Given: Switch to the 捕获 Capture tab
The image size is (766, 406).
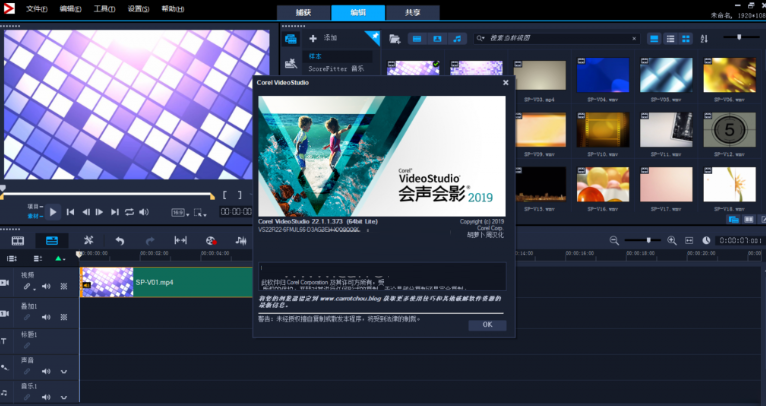Looking at the screenshot, I should point(303,13).
